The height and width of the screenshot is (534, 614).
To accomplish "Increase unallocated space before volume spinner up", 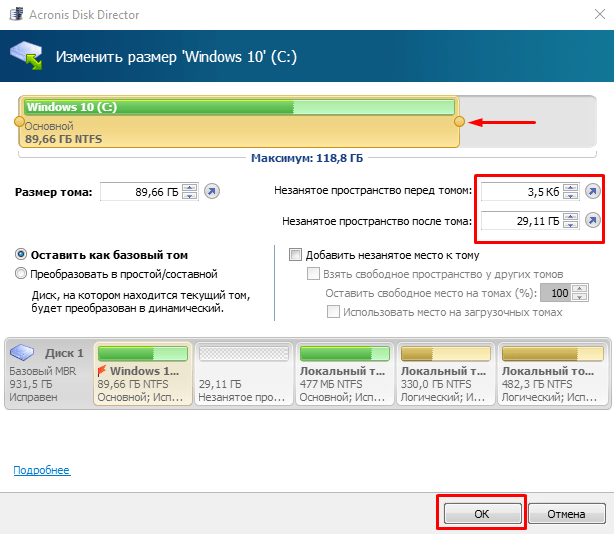I will [x=571, y=188].
